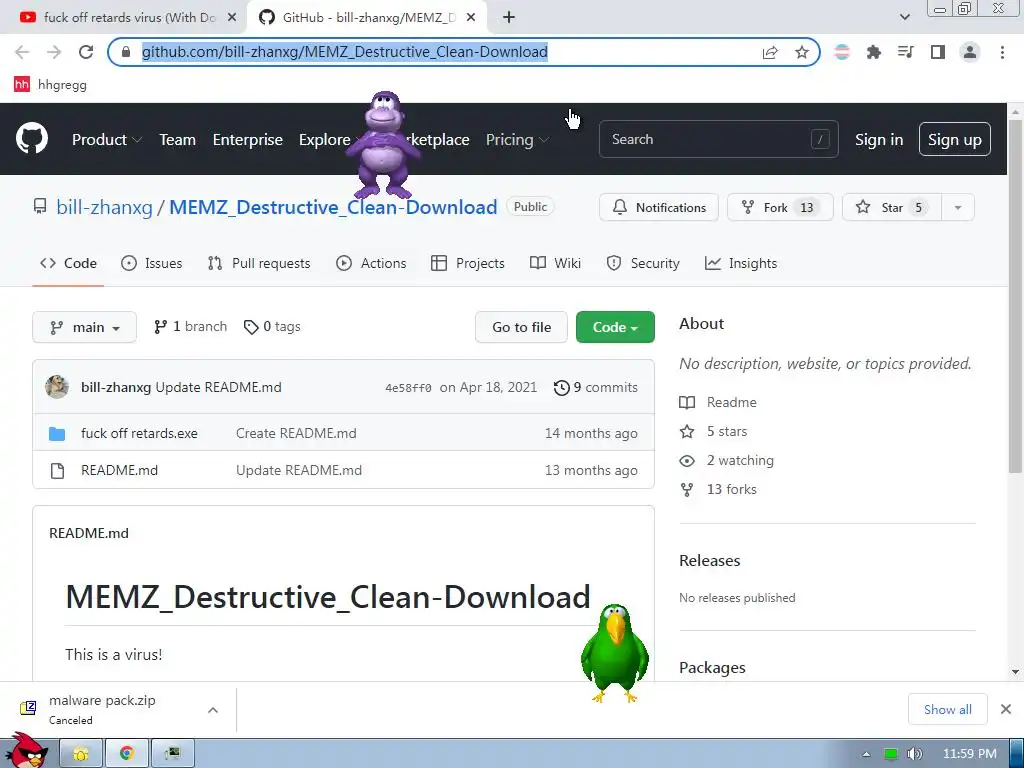
Task: Open Chrome's three-dot menu
Action: (x=1002, y=52)
